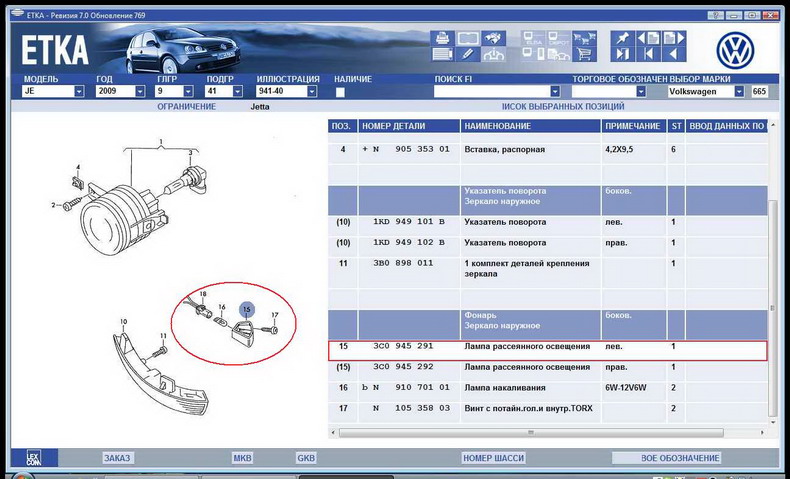Select part number 1KD 949 102 B
Image resolution: width=790 pixels, height=479 pixels.
409,242
